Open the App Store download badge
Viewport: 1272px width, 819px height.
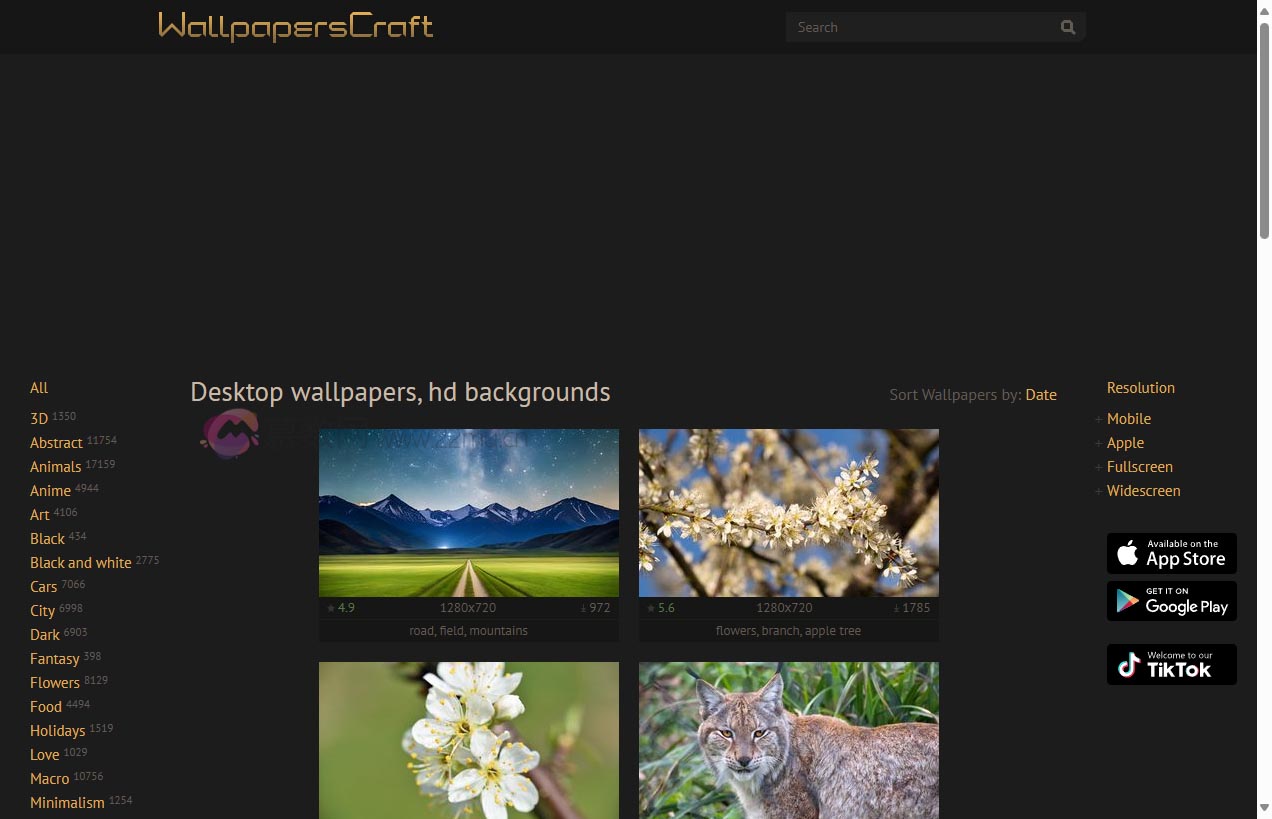click(1171, 553)
